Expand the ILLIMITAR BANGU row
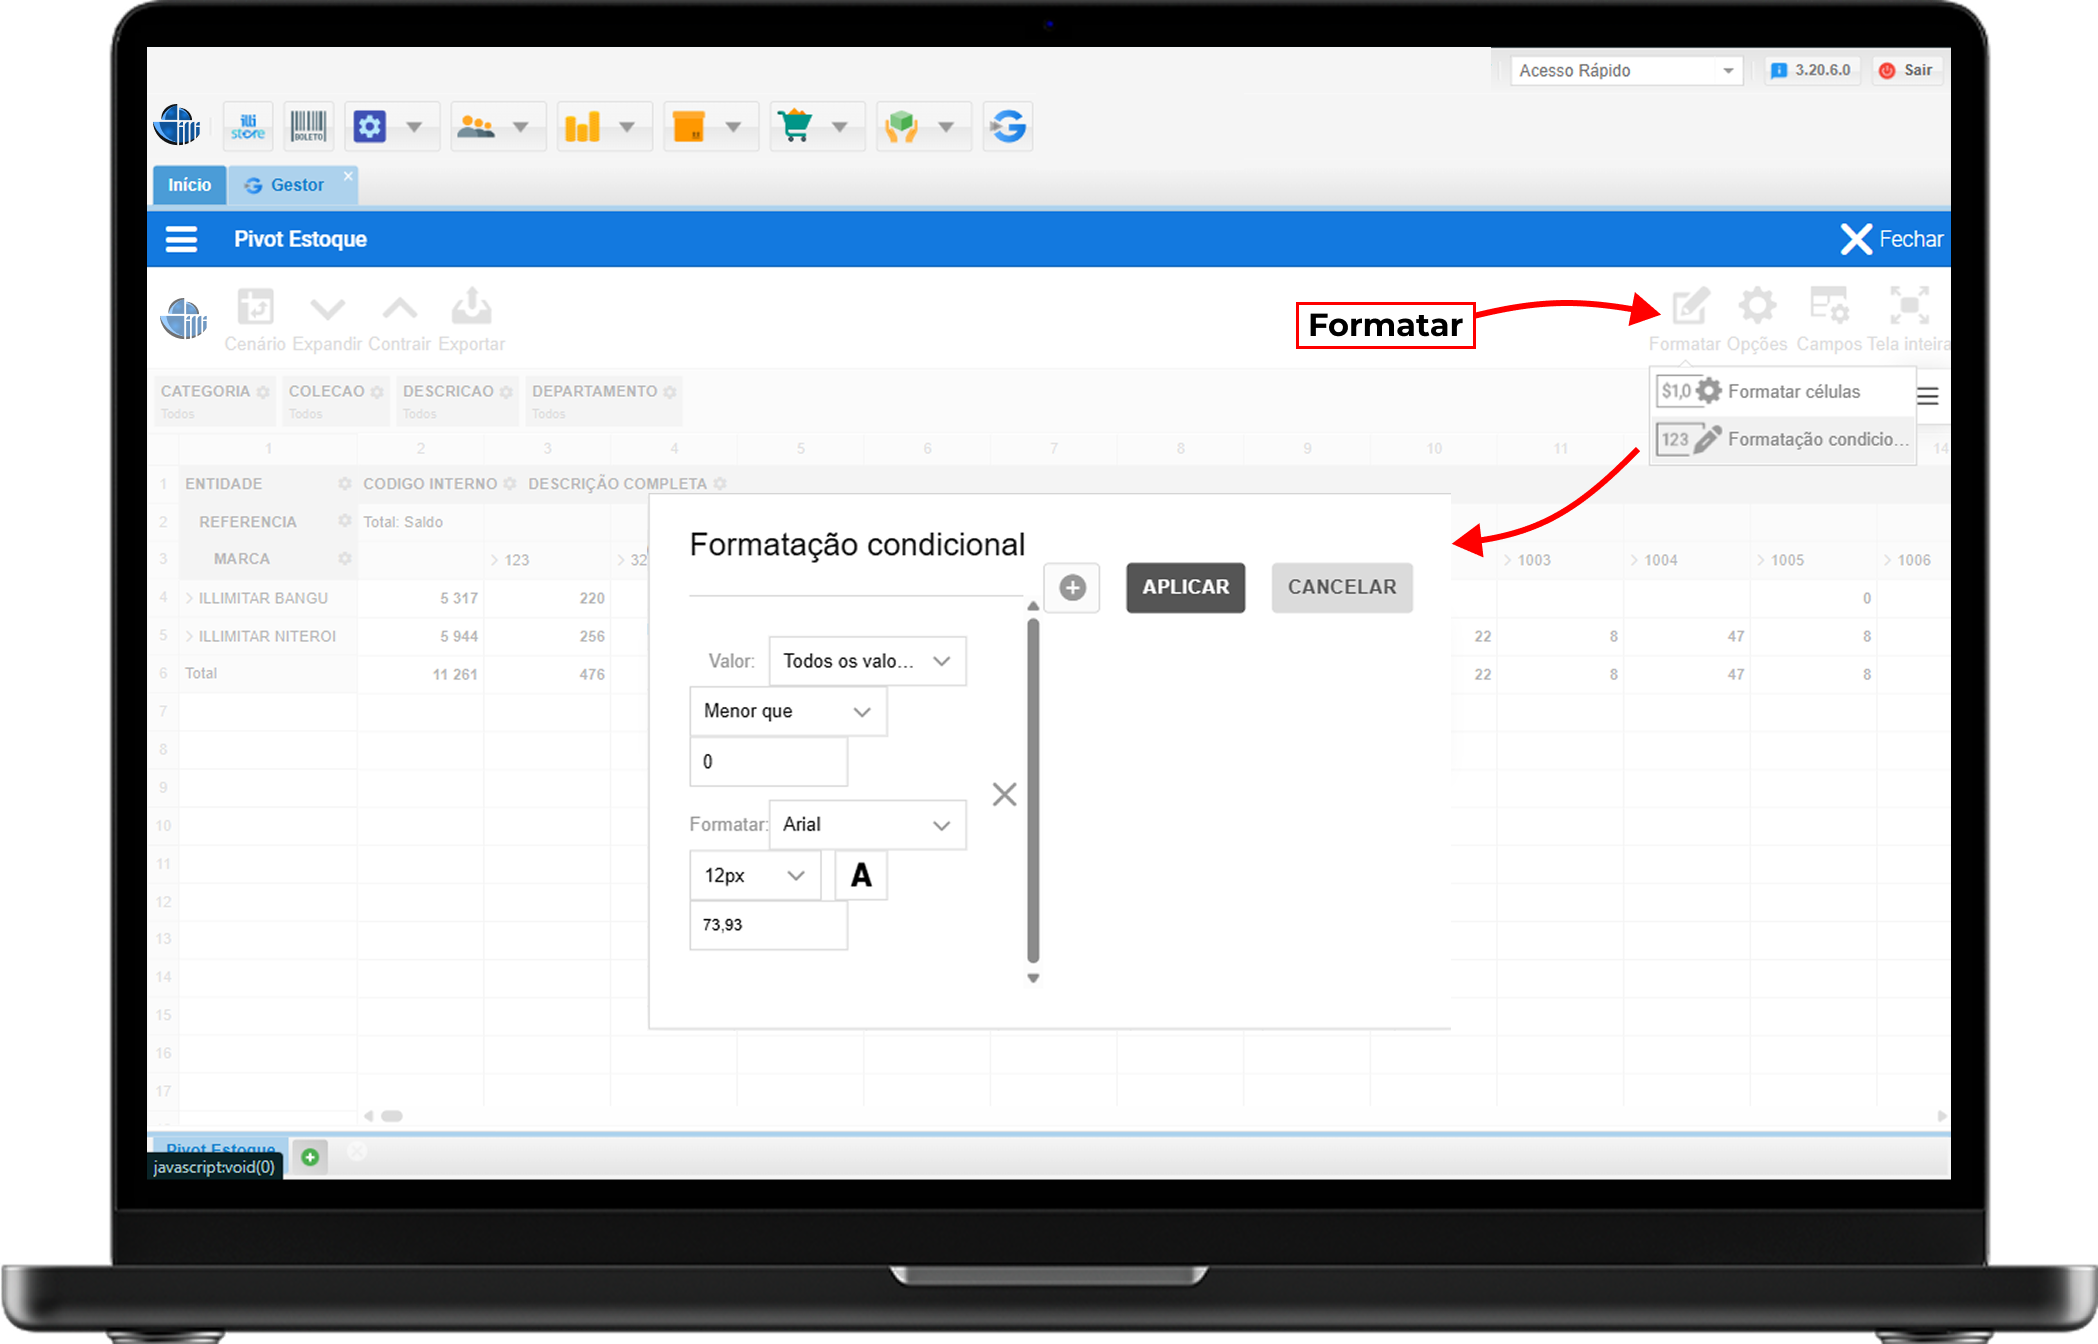Viewport: 2098px width, 1344px height. tap(190, 598)
